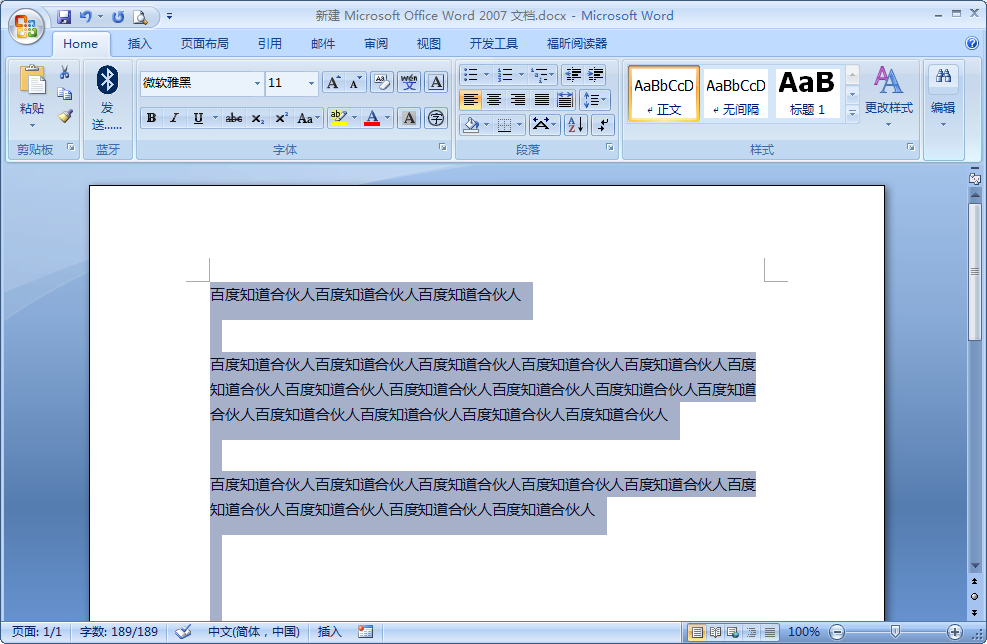987x644 pixels.
Task: Switch to the 引用 tab
Action: pos(269,43)
